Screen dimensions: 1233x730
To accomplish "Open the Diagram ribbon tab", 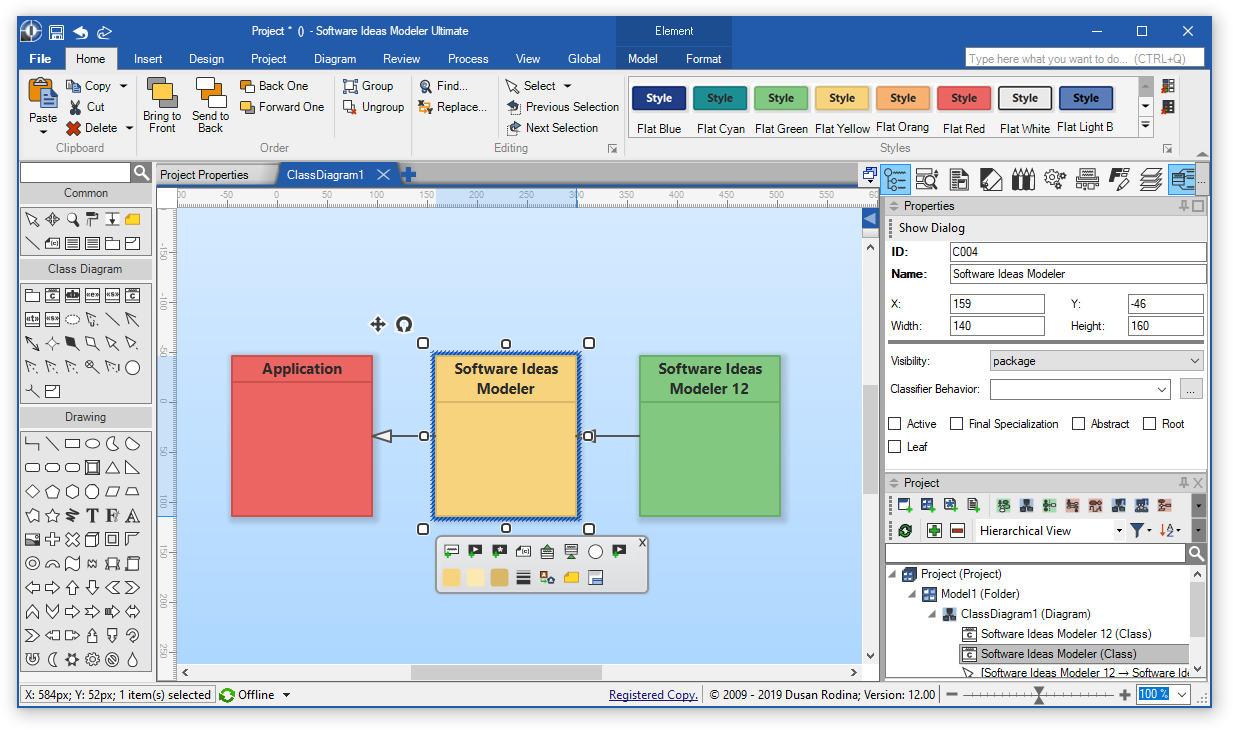I will point(335,59).
